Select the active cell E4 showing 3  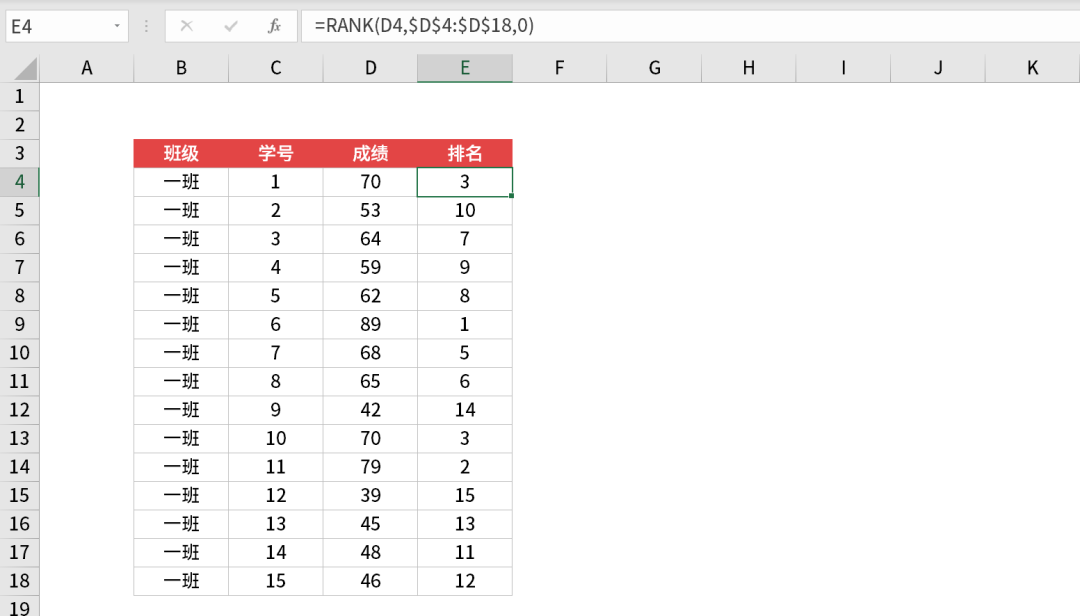click(x=465, y=182)
